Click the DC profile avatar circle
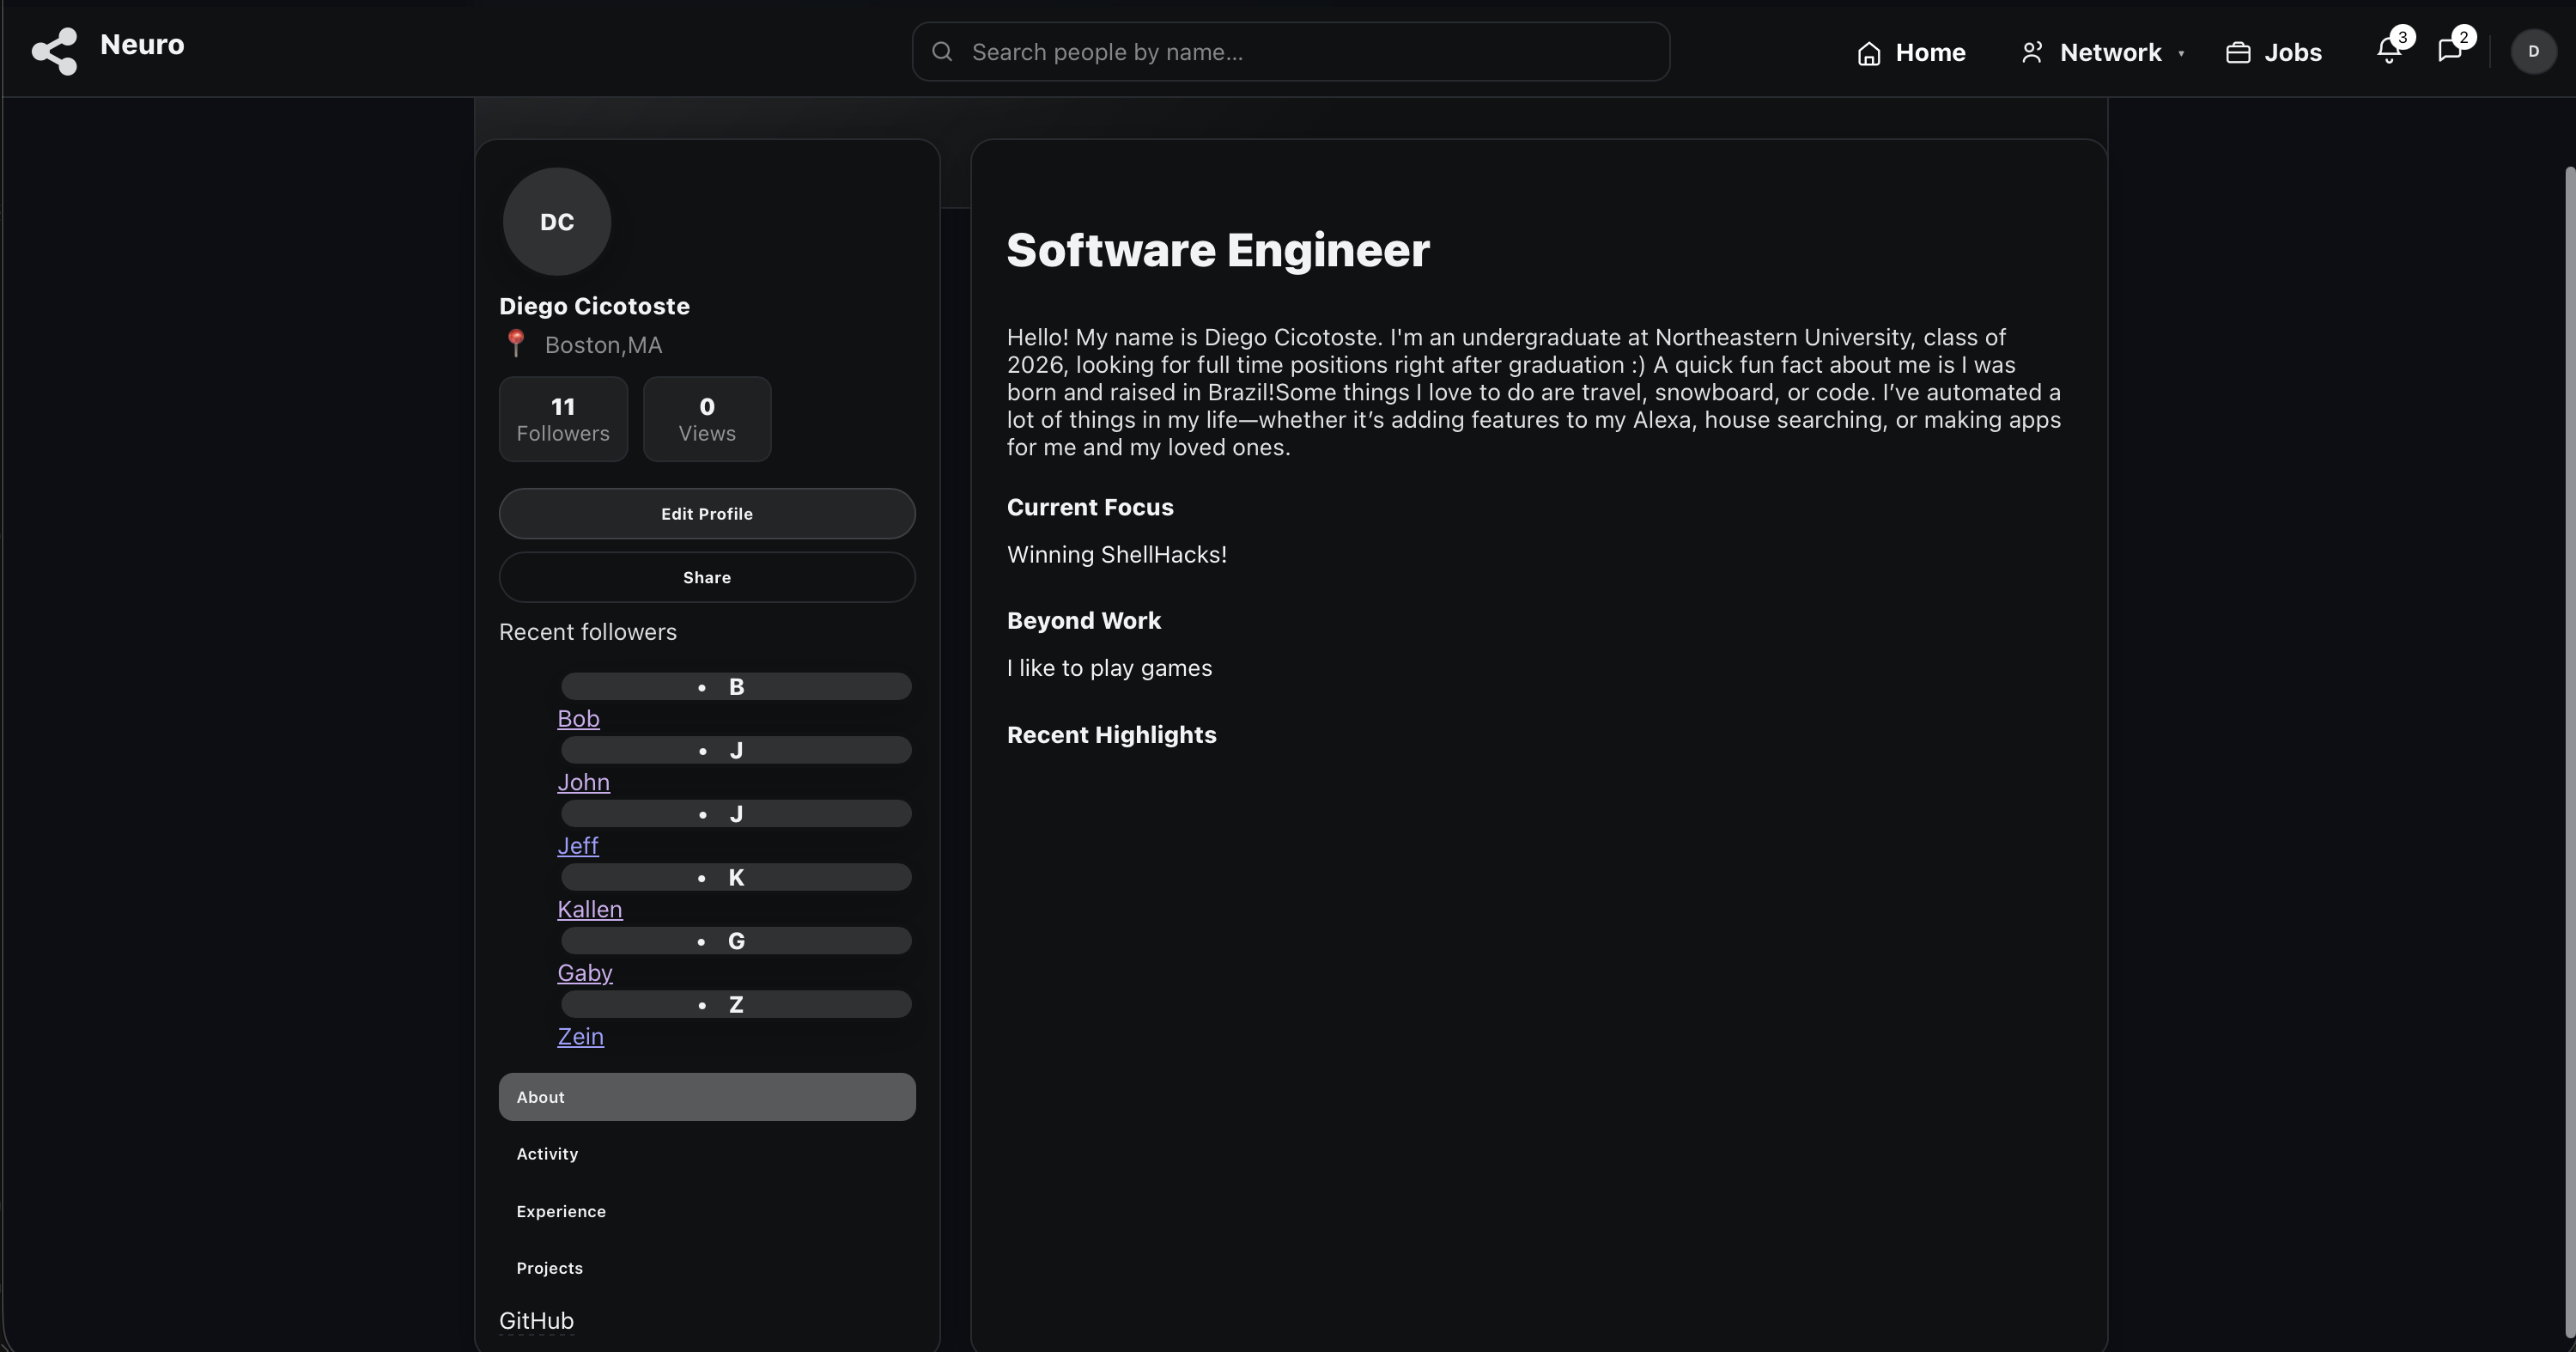2576x1352 pixels. coord(557,221)
